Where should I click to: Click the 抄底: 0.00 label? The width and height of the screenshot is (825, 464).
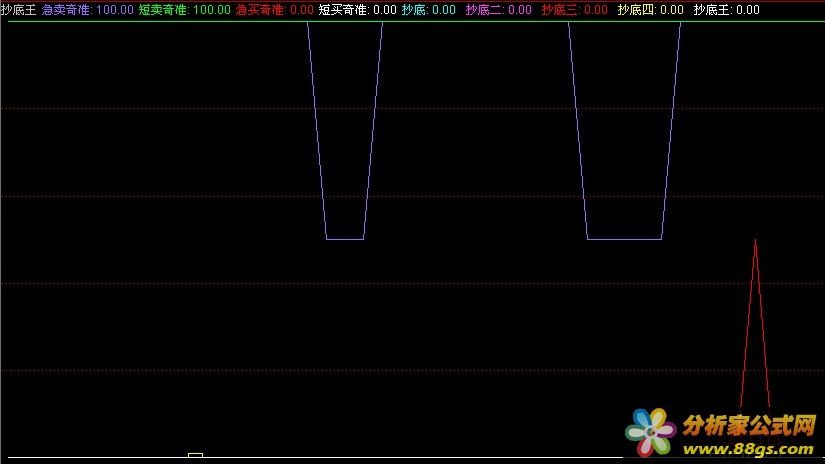pyautogui.click(x=428, y=9)
